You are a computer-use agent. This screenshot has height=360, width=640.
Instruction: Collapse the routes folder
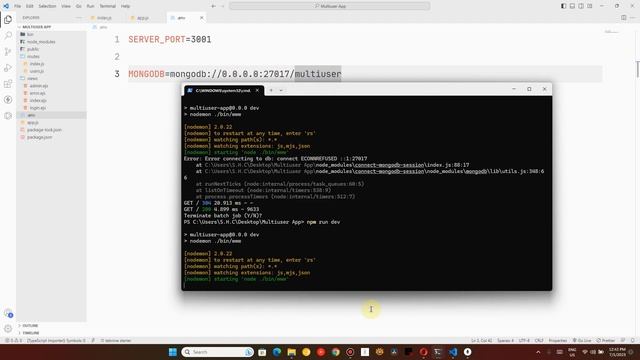pos(33,56)
